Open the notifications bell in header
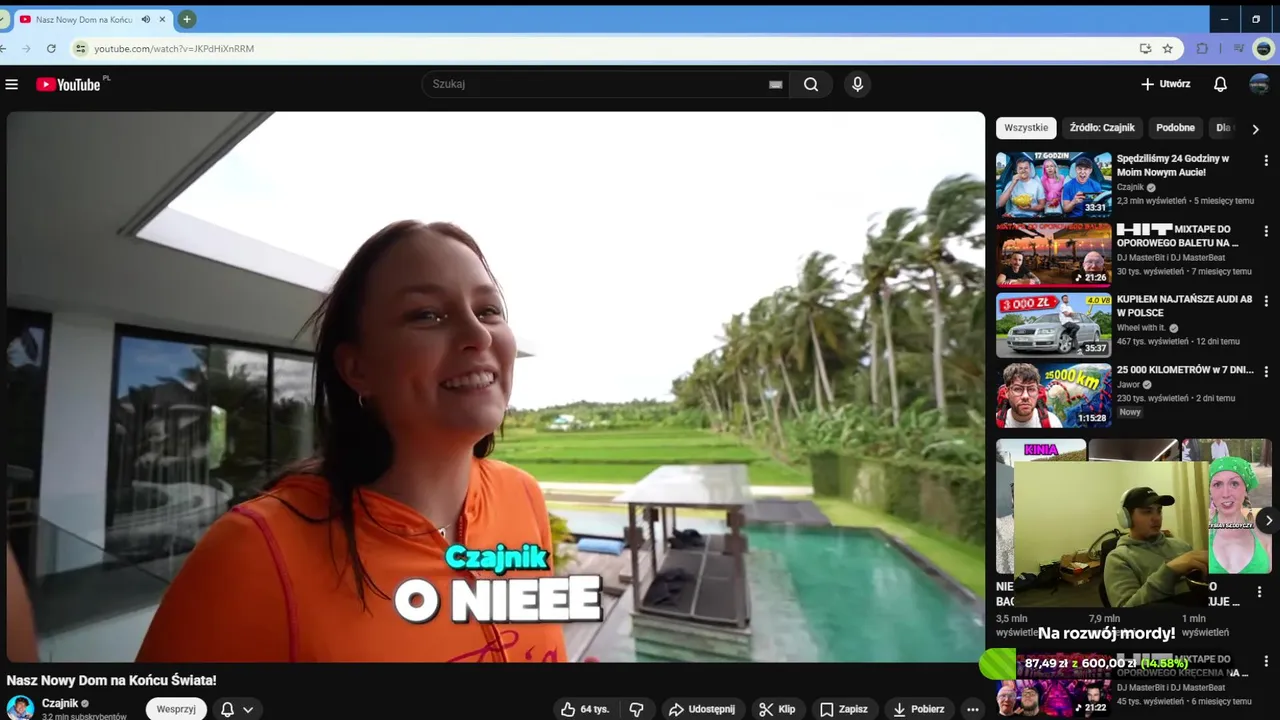Screen dimensions: 1280x720 1220,84
